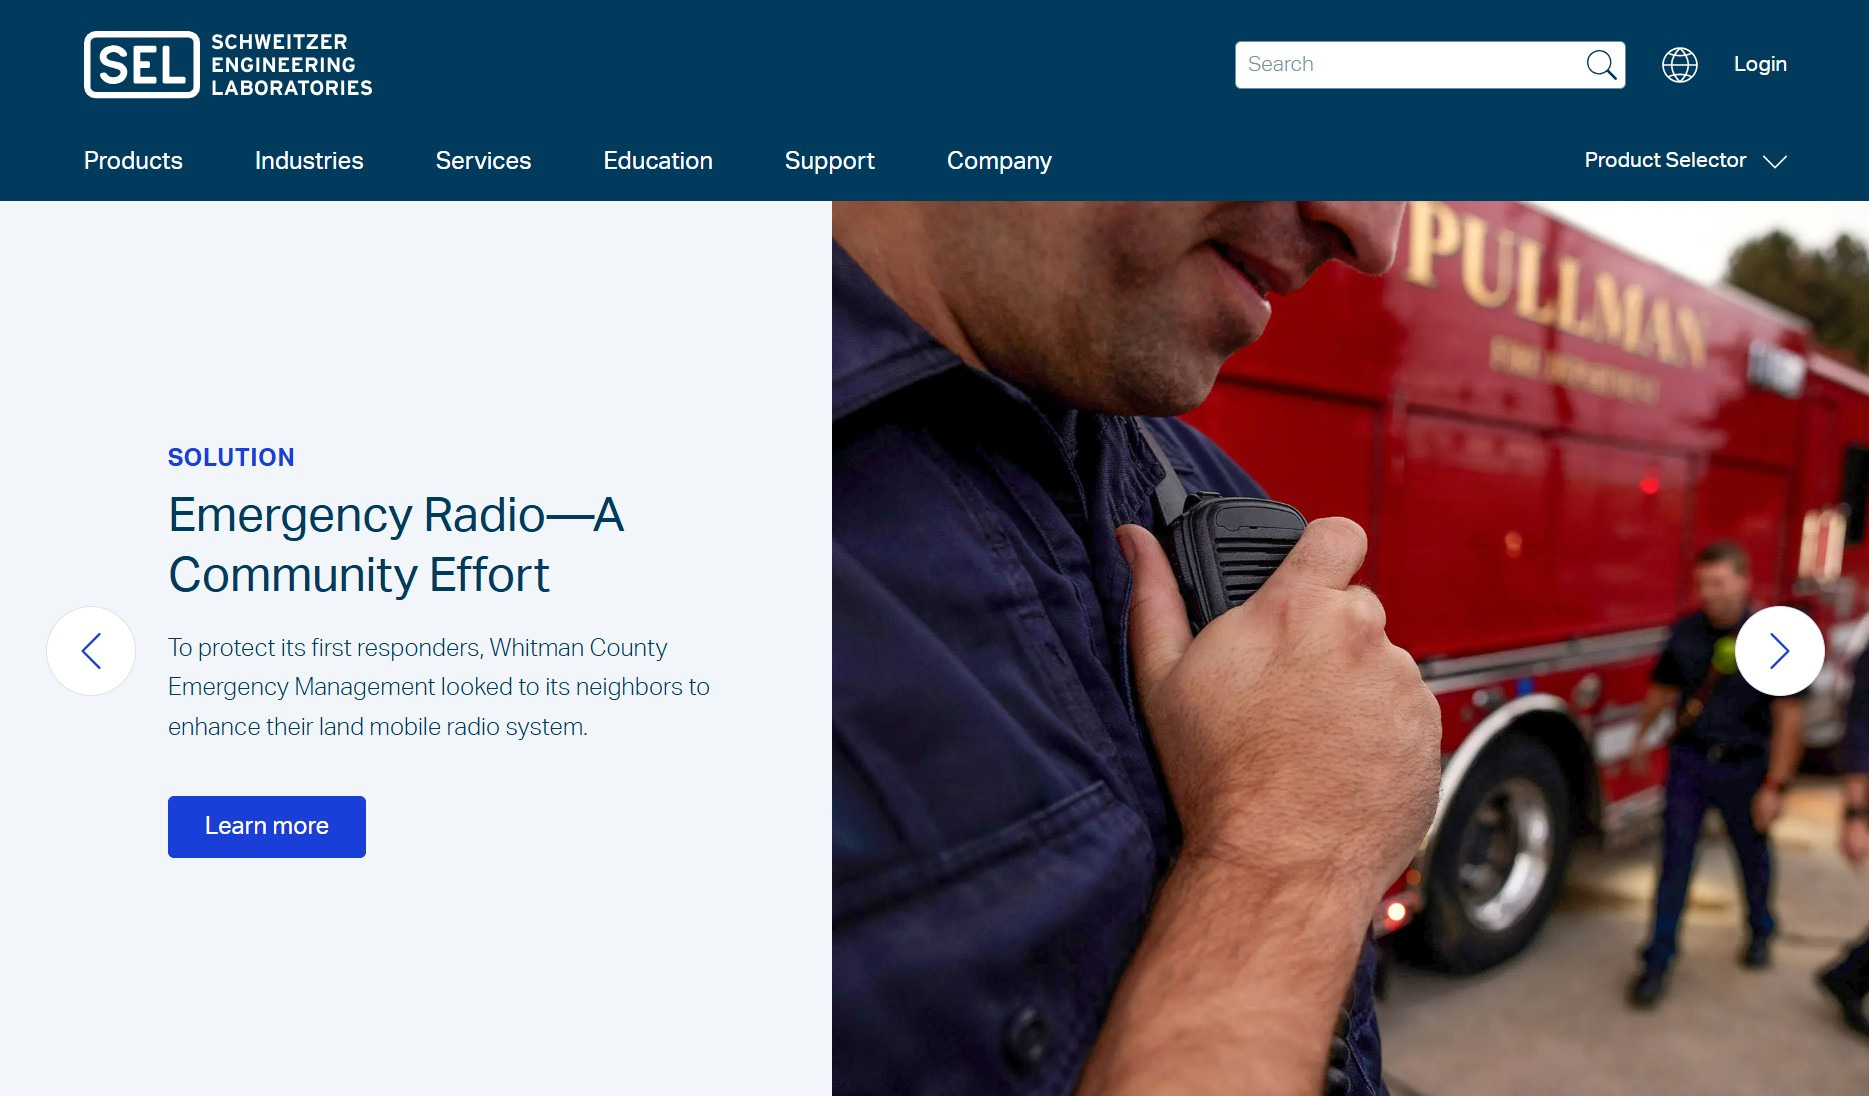1869x1096 pixels.
Task: Expand the Product Selector chevron
Action: [1775, 161]
